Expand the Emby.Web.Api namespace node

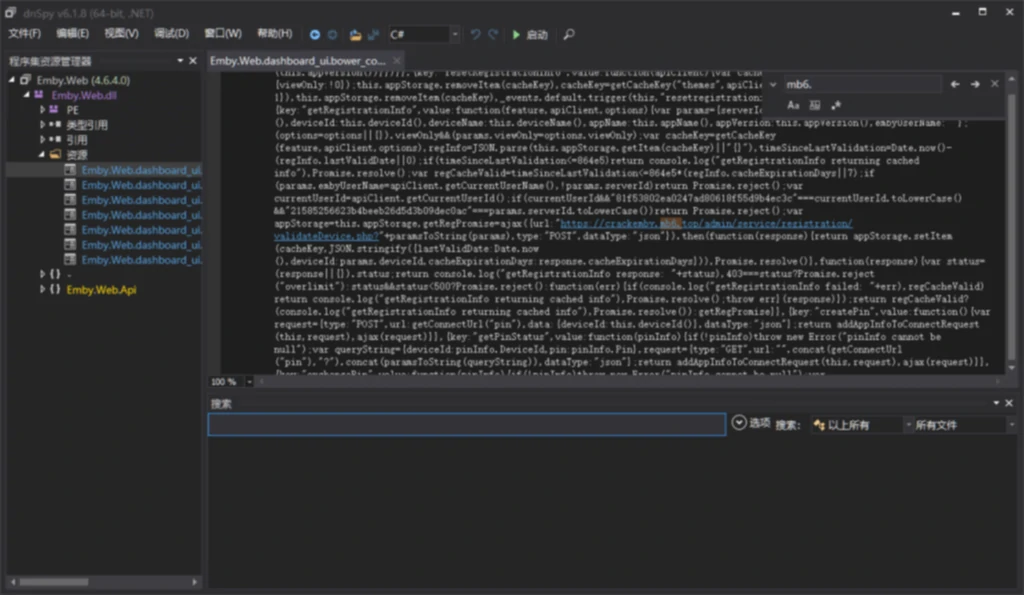point(43,290)
